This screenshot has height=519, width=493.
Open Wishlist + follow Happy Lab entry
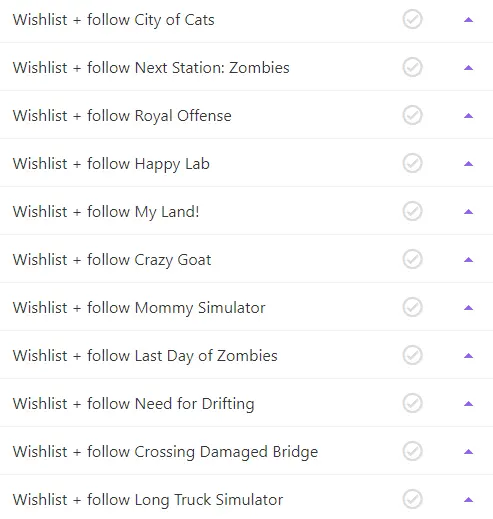[x=246, y=164]
